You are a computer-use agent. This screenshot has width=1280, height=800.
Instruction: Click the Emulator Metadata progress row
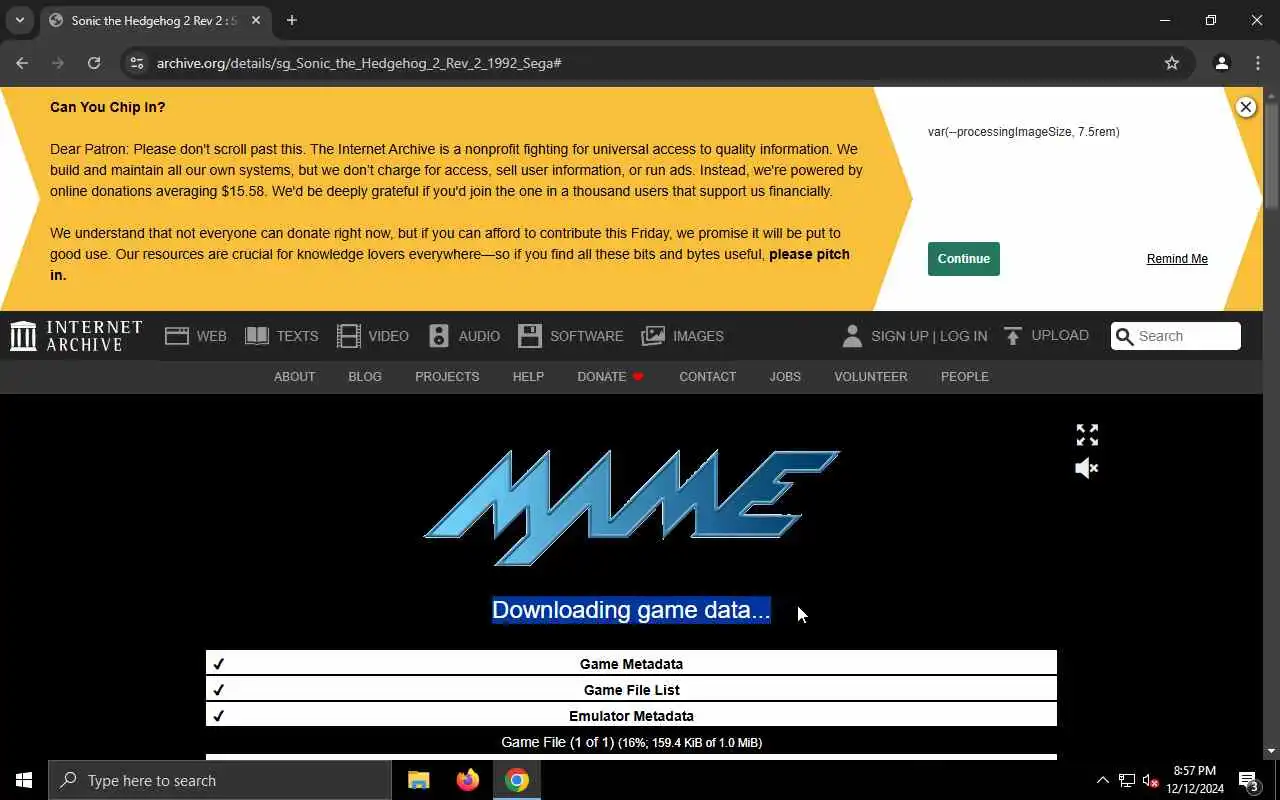(x=631, y=716)
